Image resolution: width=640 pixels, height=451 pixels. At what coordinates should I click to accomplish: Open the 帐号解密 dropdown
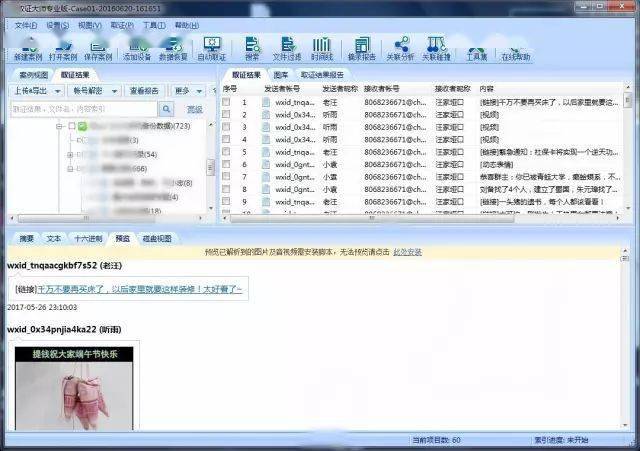coord(93,91)
